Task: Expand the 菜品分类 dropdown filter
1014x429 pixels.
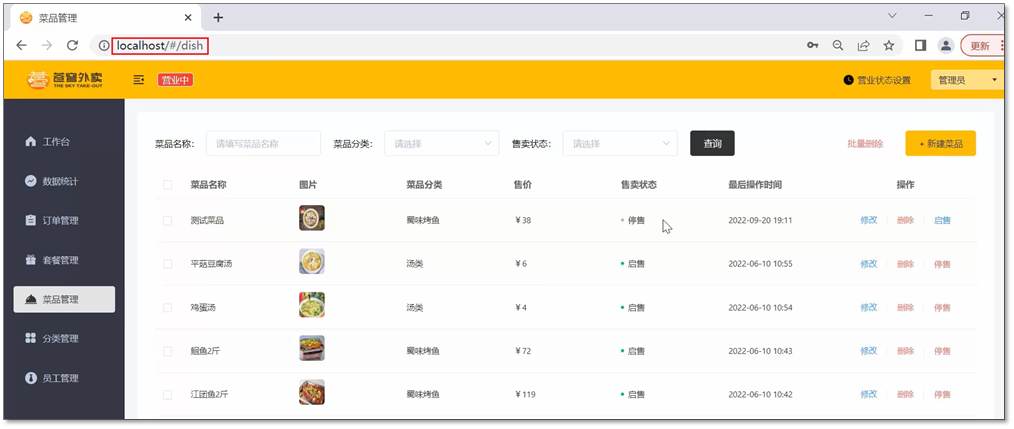Action: 441,144
